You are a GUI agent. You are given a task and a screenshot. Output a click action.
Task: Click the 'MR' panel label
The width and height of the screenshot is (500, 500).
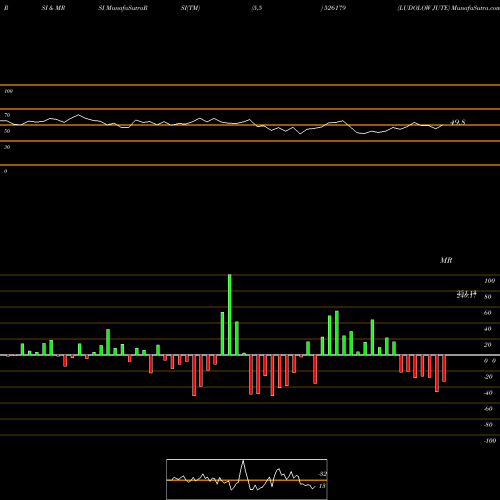pyautogui.click(x=446, y=260)
